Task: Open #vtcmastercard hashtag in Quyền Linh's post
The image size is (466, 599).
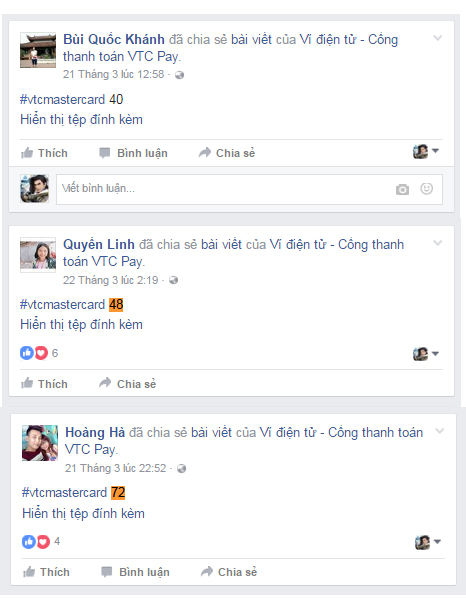Action: click(62, 304)
